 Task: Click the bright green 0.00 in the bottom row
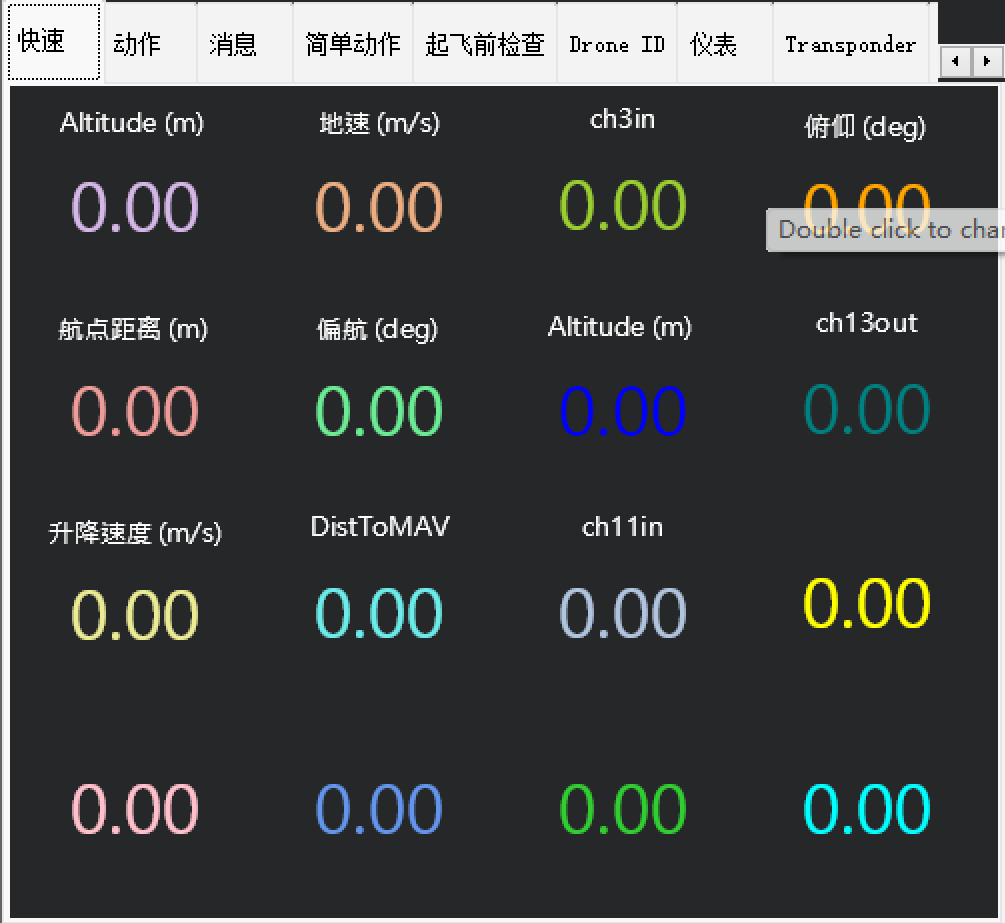coord(623,809)
